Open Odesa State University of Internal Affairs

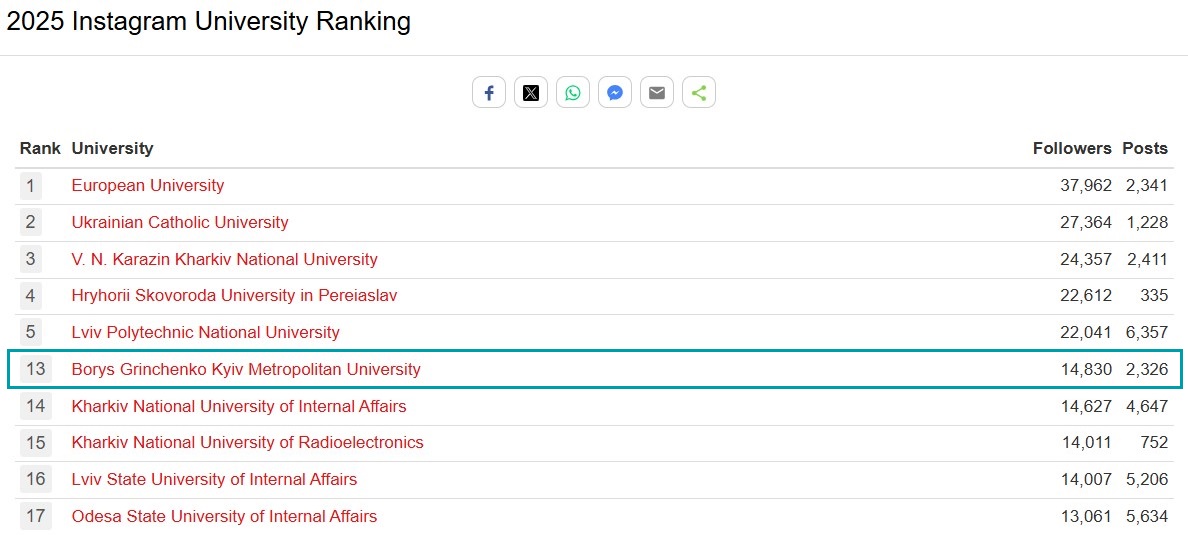pyautogui.click(x=224, y=516)
